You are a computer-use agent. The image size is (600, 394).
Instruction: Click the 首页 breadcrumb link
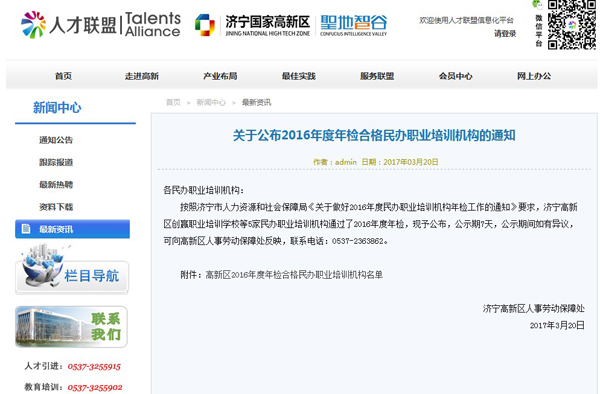click(x=173, y=103)
